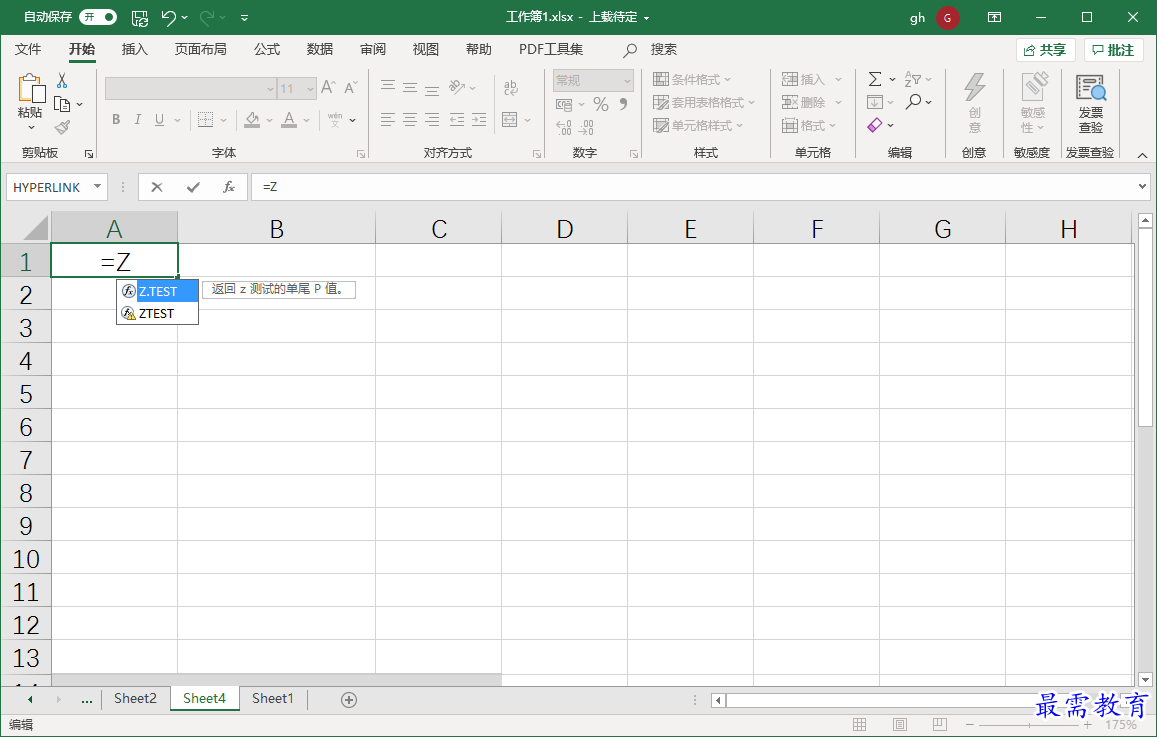This screenshot has height=737, width=1157.
Task: Click the Decrease Decimal icon
Action: coord(586,128)
